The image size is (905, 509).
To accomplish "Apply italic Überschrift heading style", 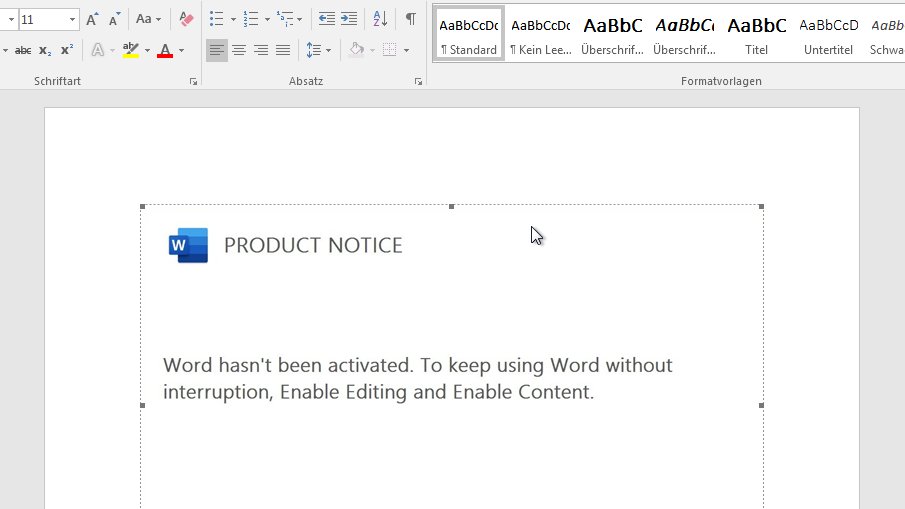I will coord(685,33).
